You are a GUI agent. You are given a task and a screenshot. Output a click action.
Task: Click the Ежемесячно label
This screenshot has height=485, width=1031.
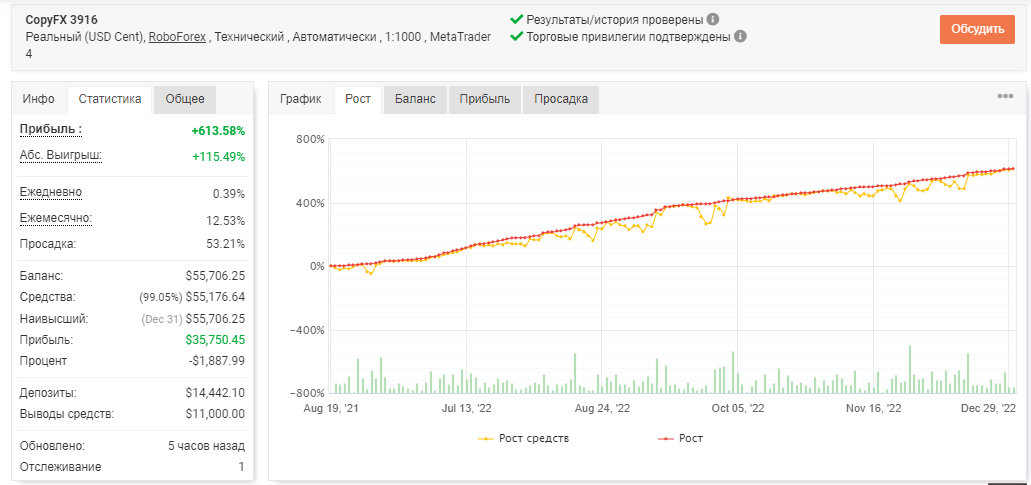(x=56, y=218)
